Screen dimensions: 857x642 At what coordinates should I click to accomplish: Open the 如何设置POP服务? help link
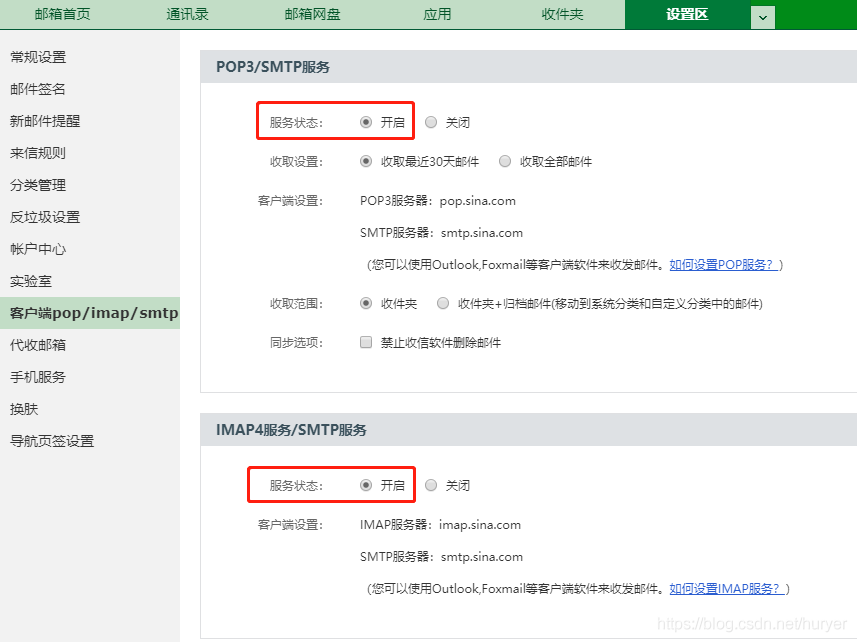(x=725, y=265)
